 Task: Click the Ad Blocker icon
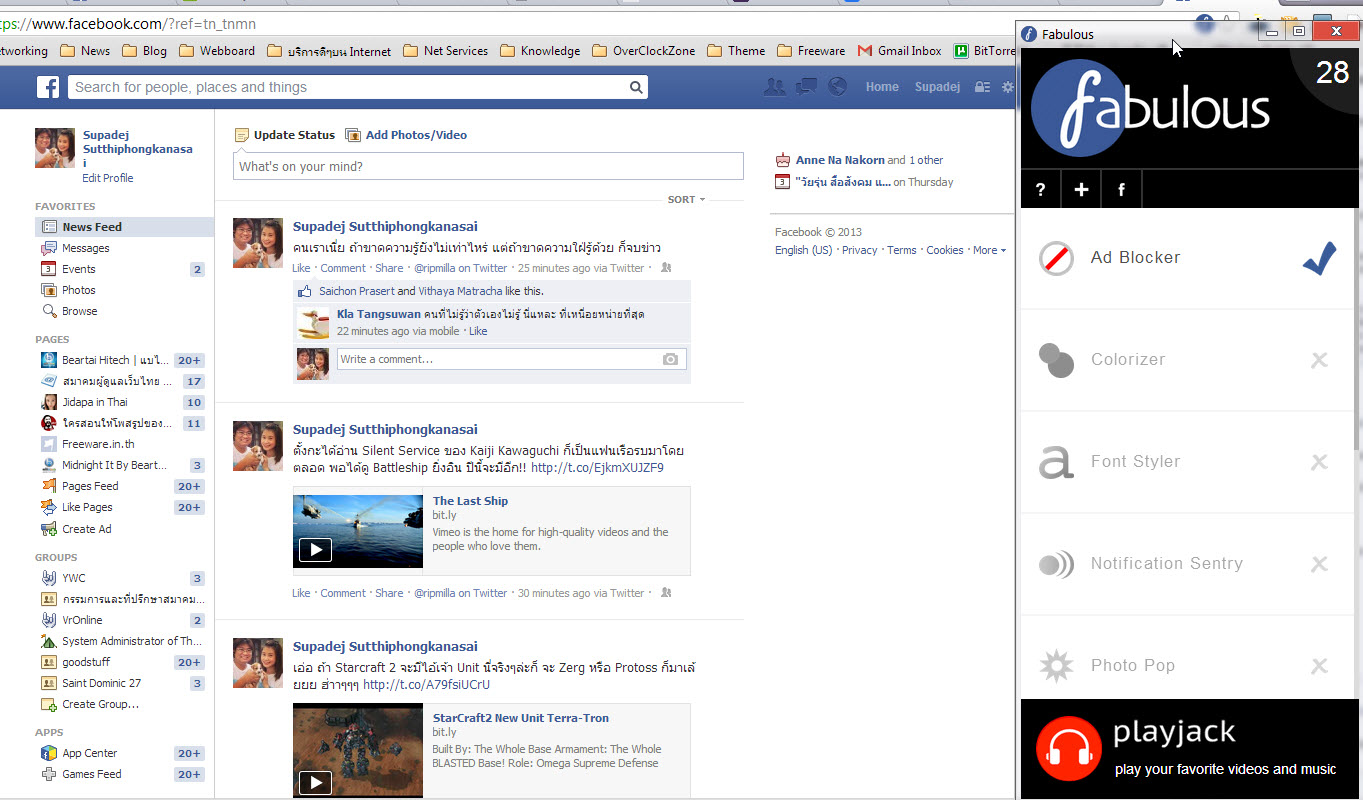tap(1056, 258)
